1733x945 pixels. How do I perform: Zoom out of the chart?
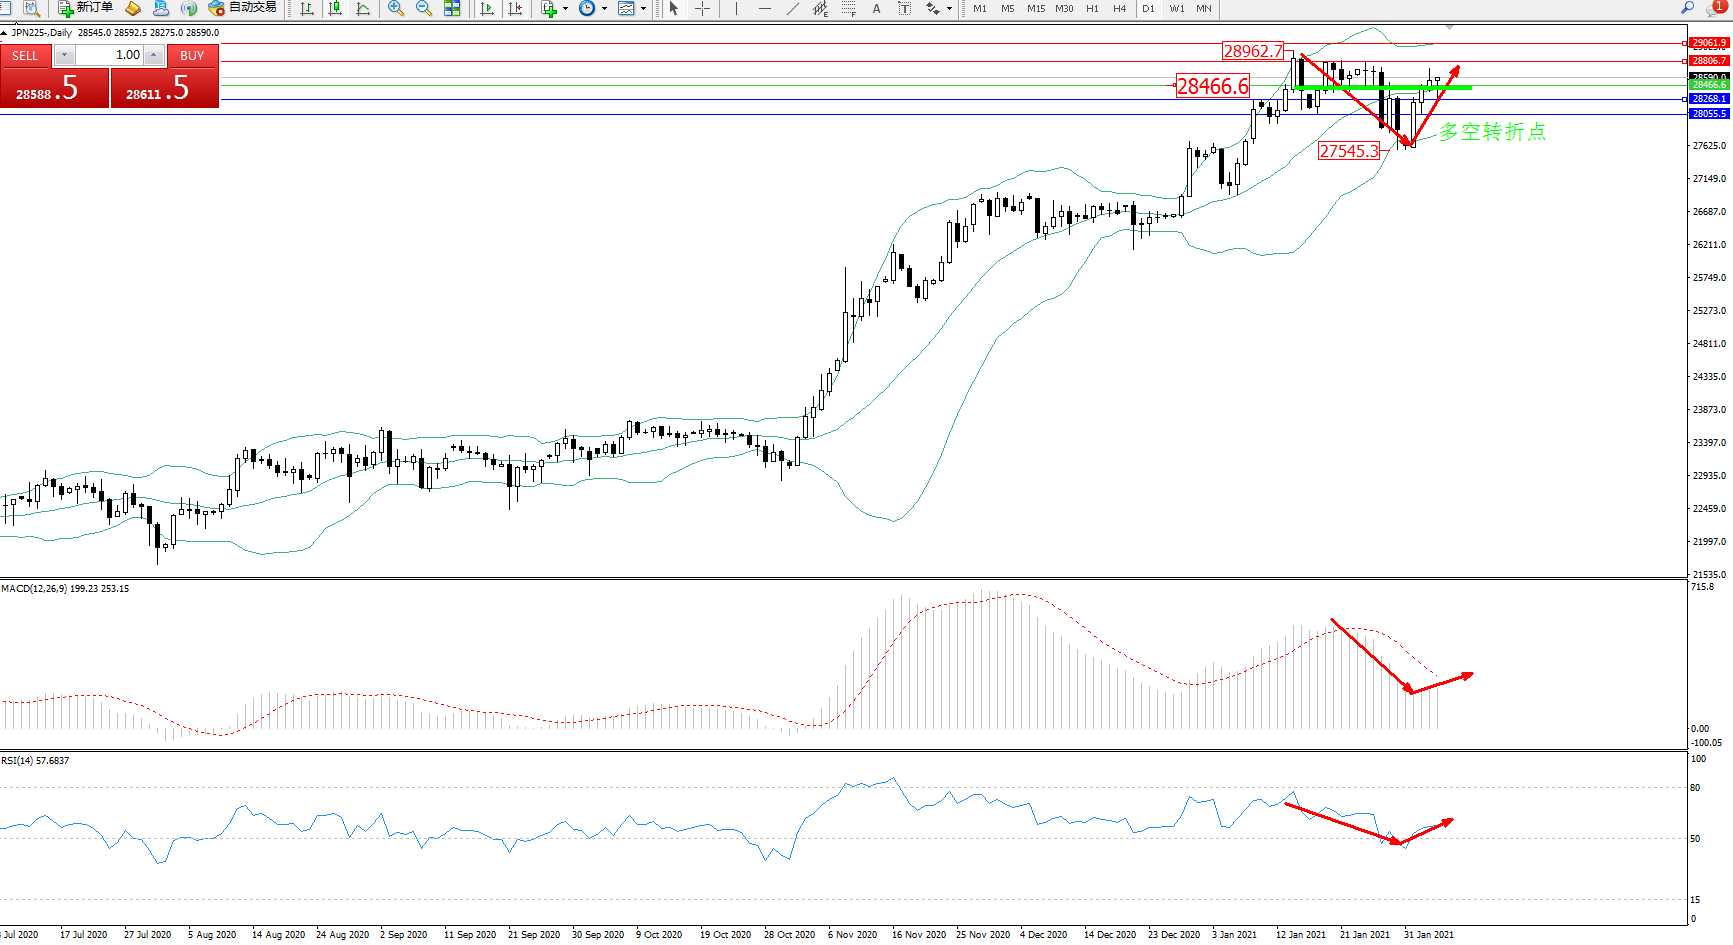pyautogui.click(x=424, y=8)
